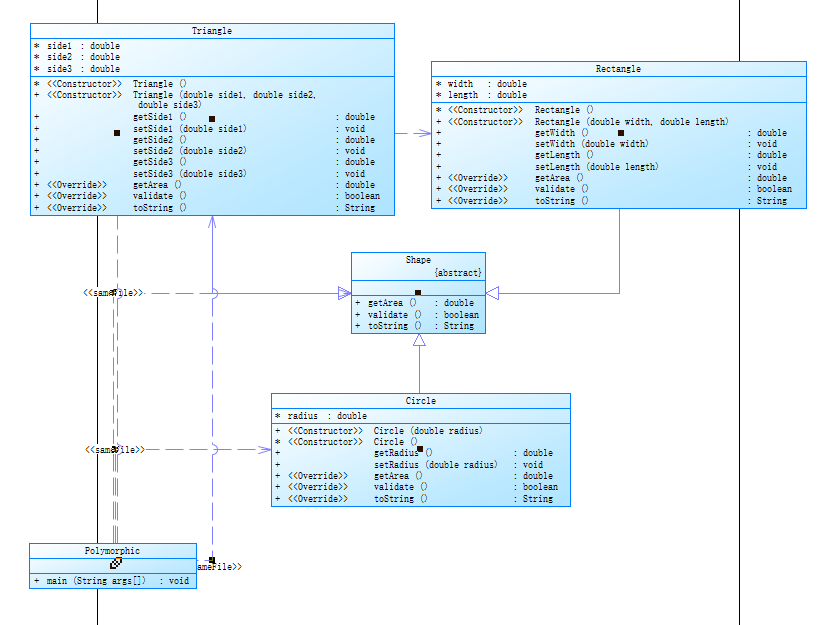Click validate () in the Triangle class
837x625 pixels.
(x=160, y=196)
